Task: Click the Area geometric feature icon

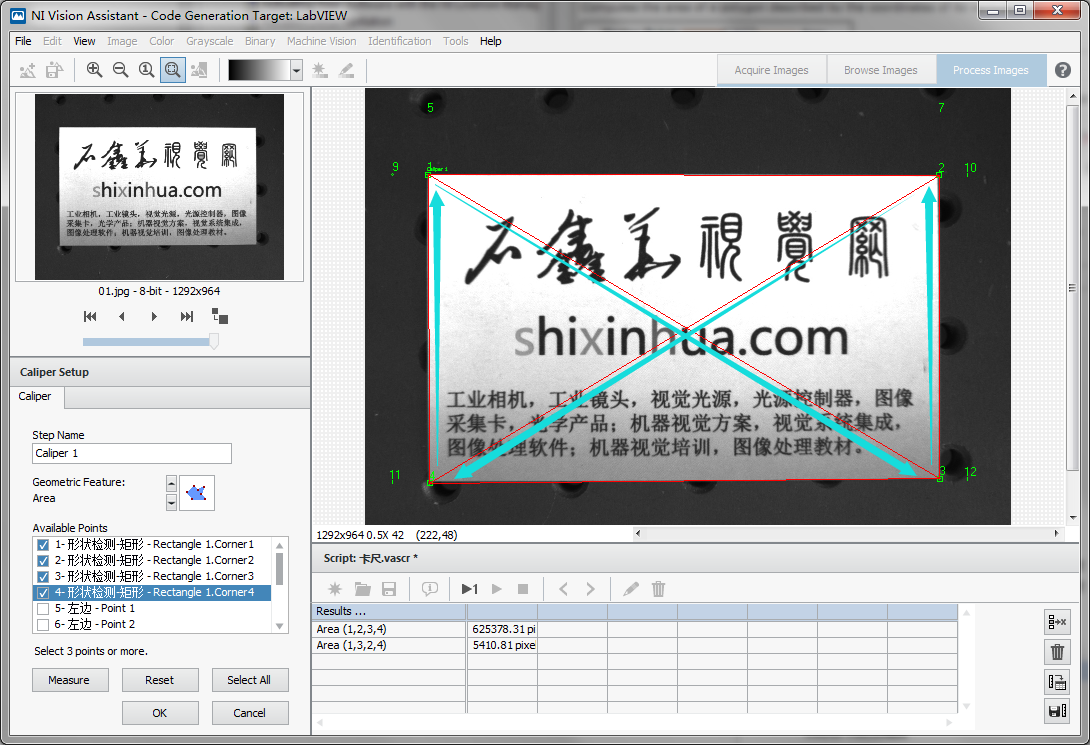Action: point(197,493)
